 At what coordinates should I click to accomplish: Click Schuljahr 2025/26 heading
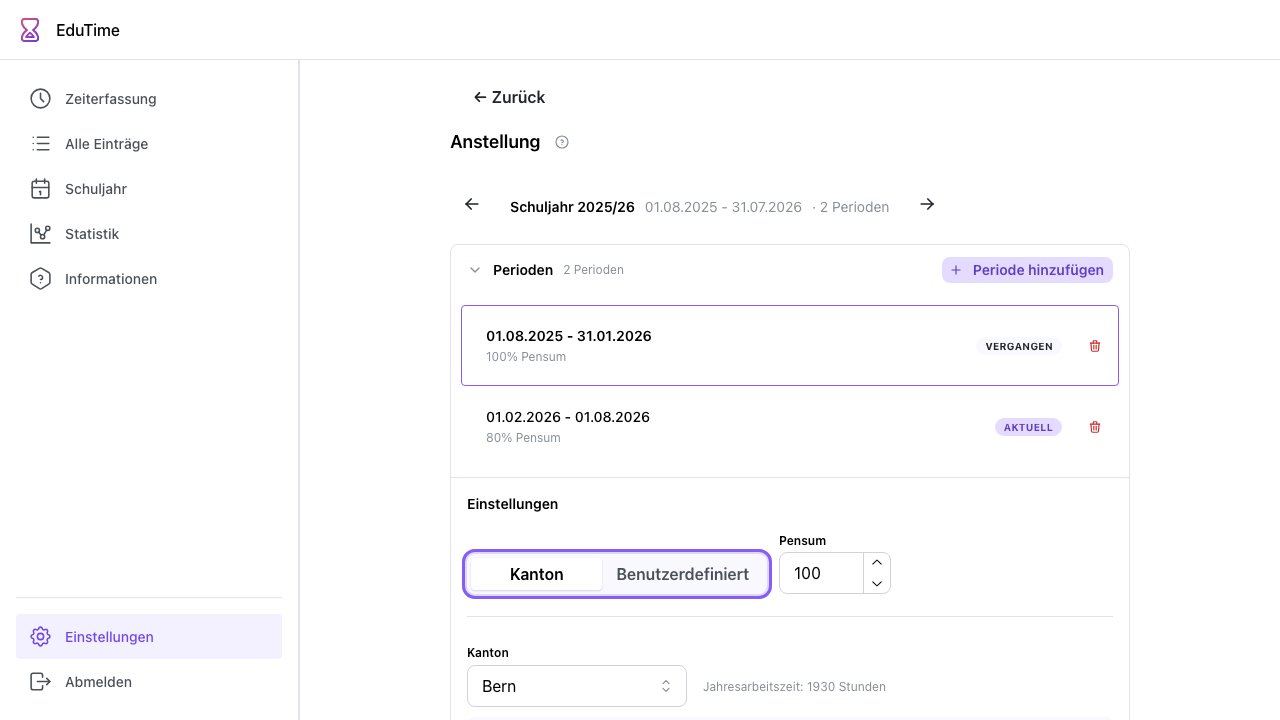coord(572,207)
